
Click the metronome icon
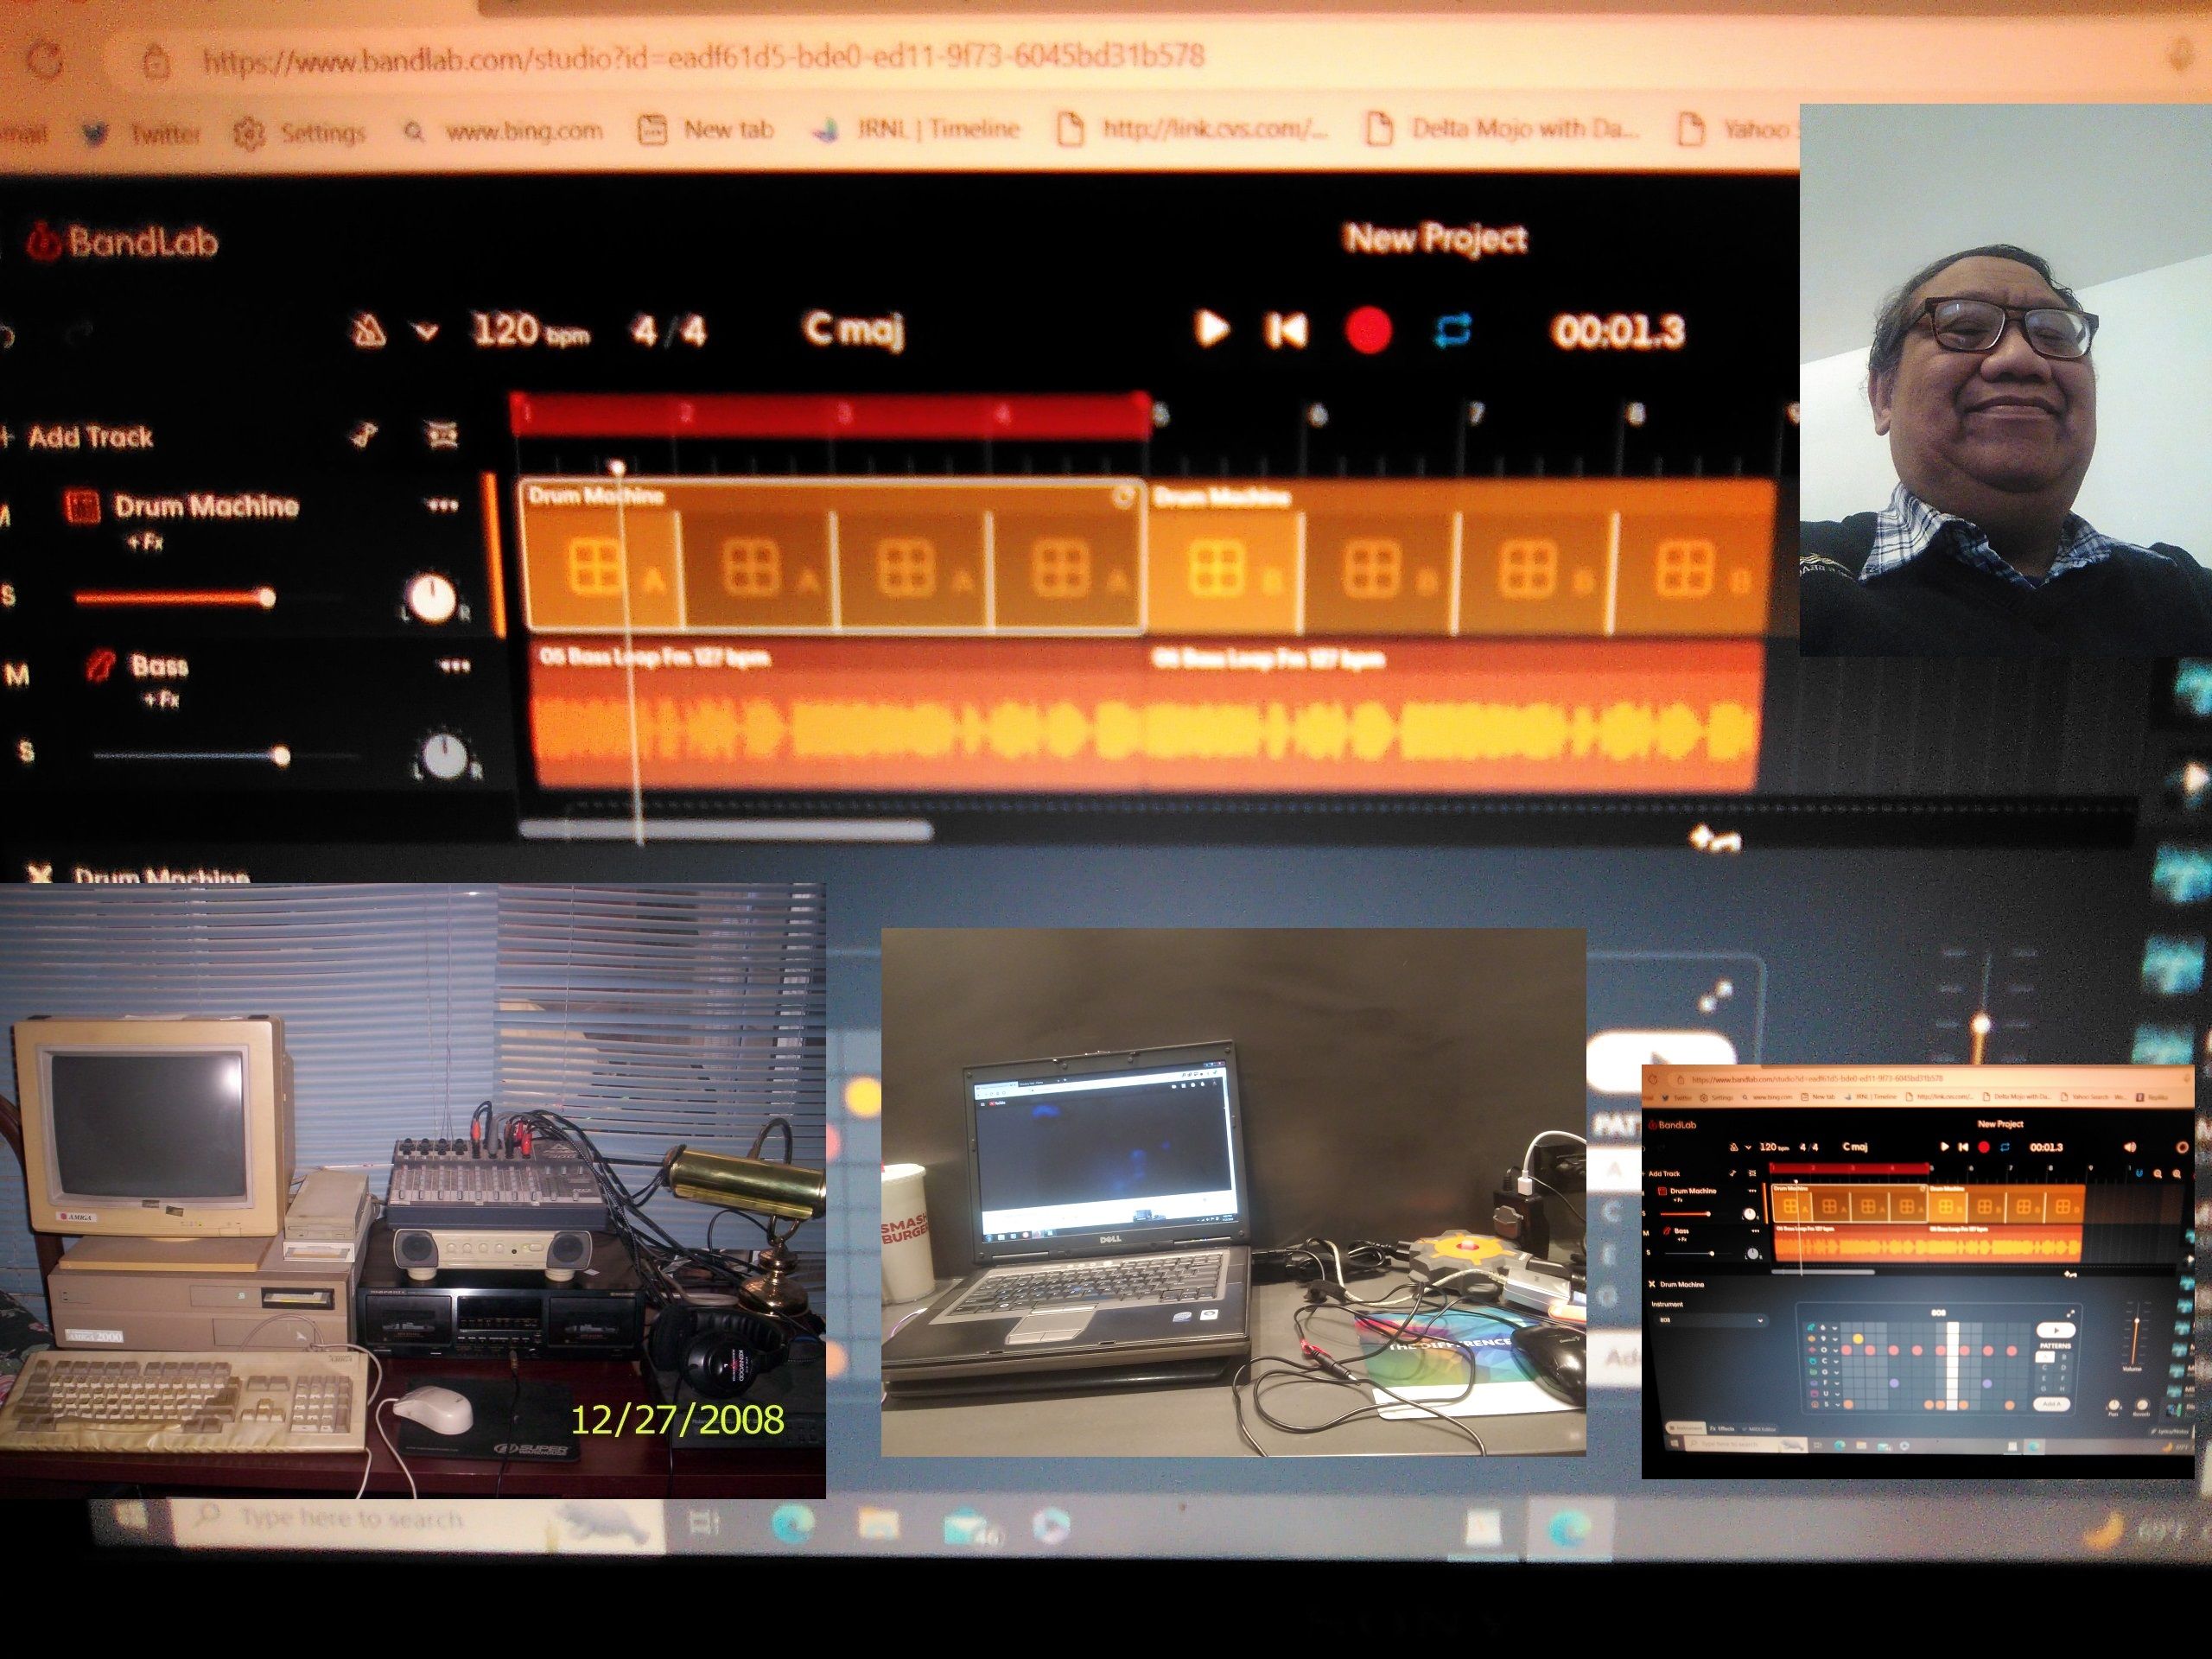pyautogui.click(x=368, y=330)
